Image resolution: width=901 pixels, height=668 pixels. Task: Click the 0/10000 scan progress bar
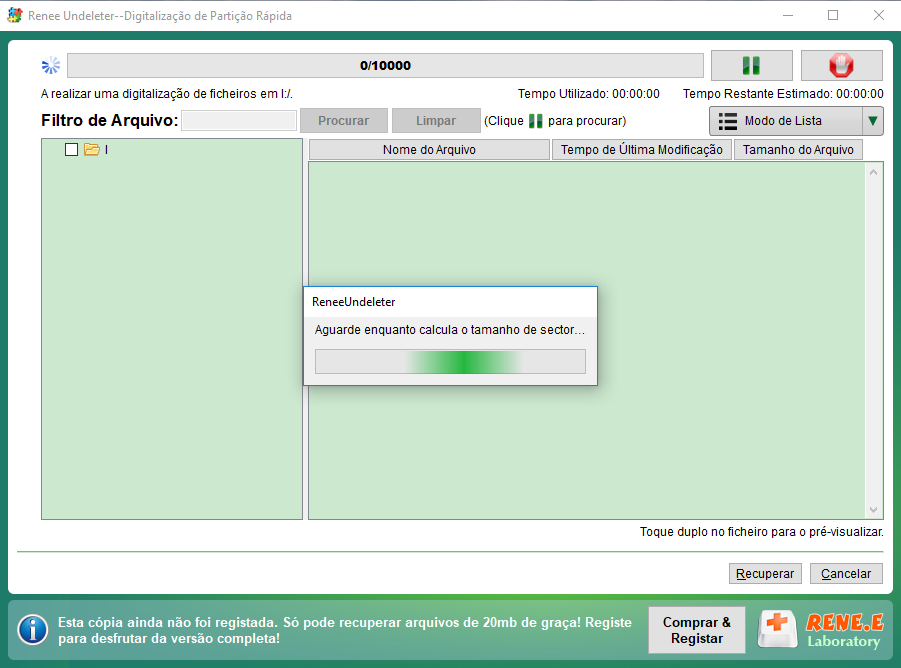(385, 65)
